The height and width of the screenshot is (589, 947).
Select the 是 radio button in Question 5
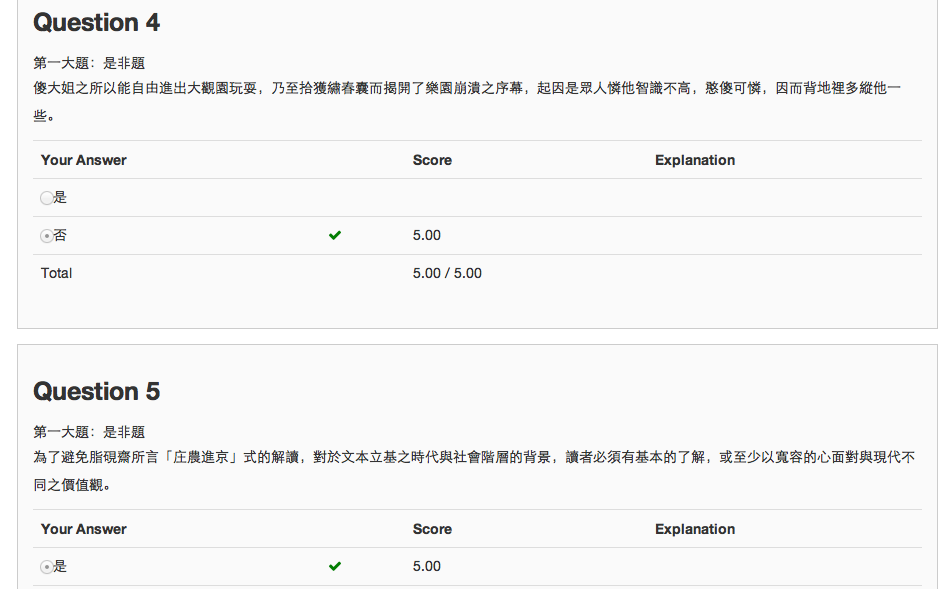tap(47, 567)
